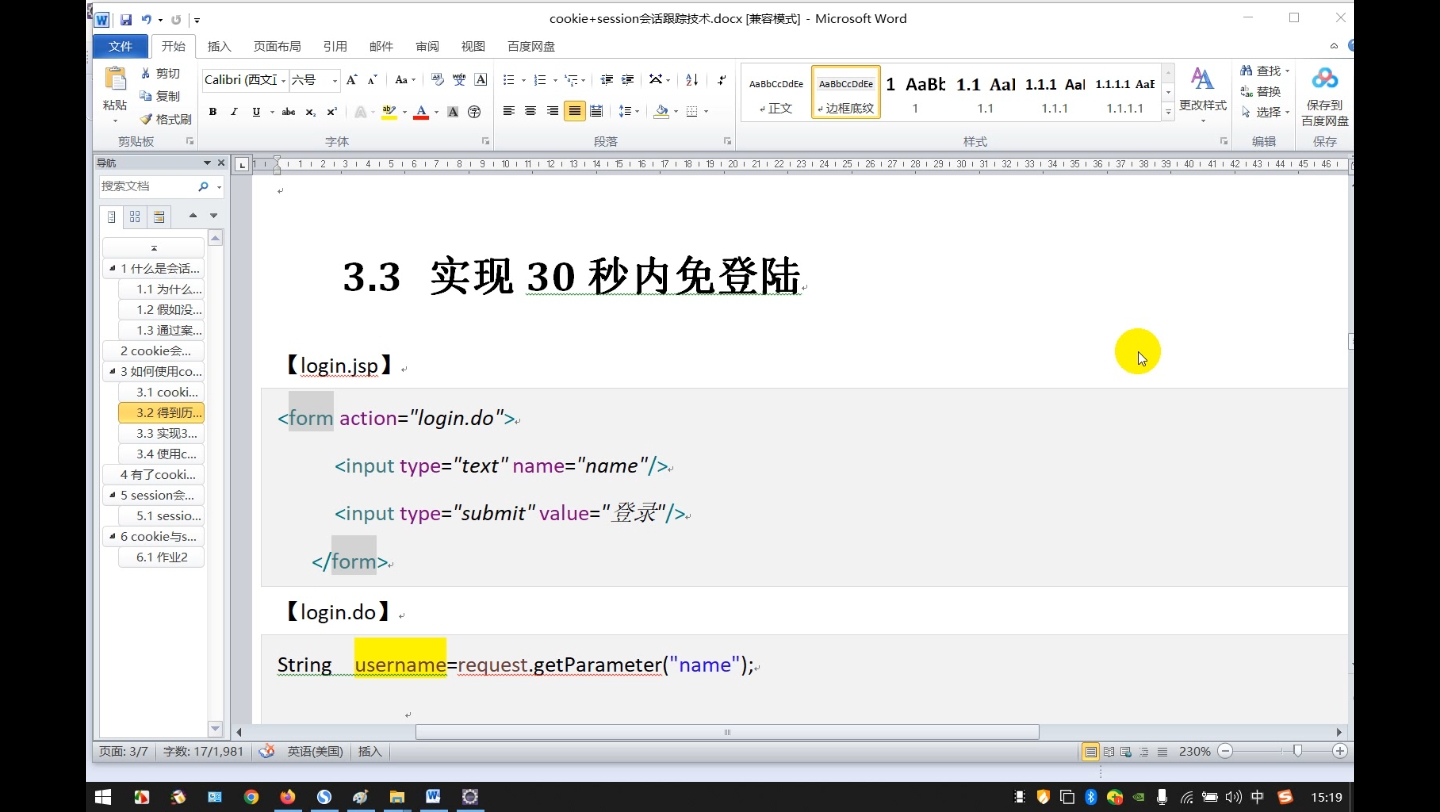Sort text with the A-Z sort icon
This screenshot has width=1440, height=812.
click(x=692, y=80)
